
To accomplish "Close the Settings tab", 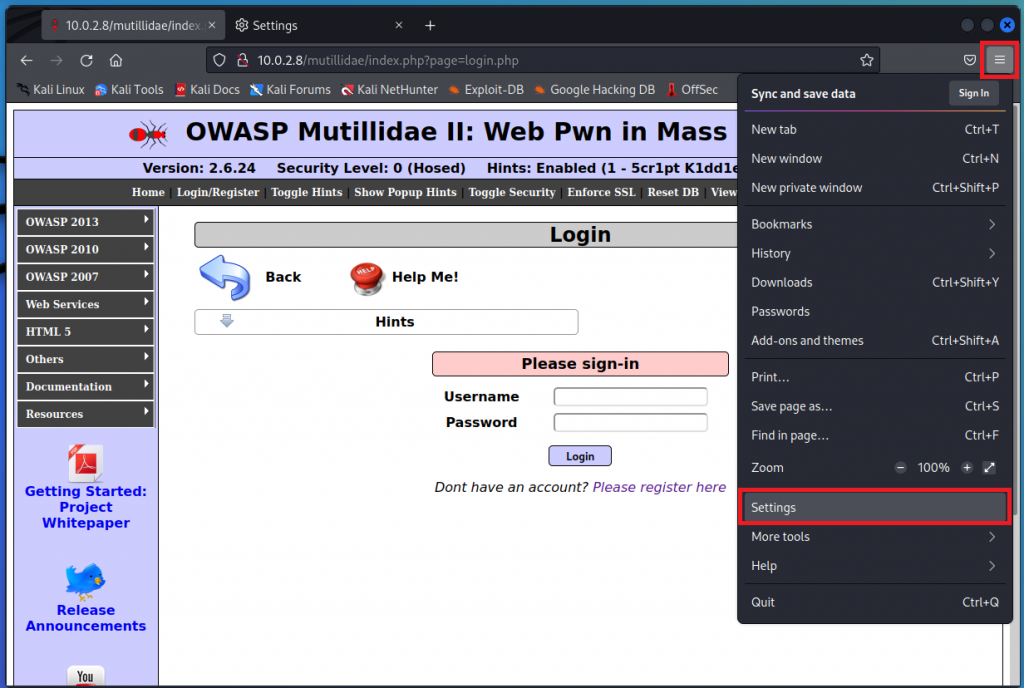I will click(399, 25).
